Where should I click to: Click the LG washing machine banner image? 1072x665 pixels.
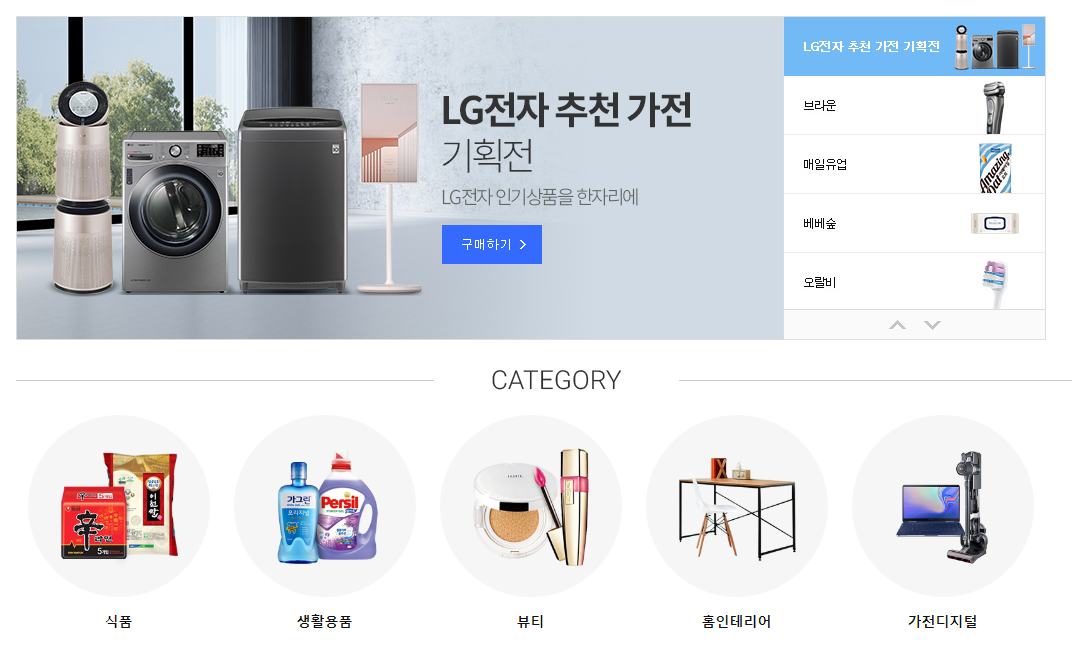click(175, 213)
